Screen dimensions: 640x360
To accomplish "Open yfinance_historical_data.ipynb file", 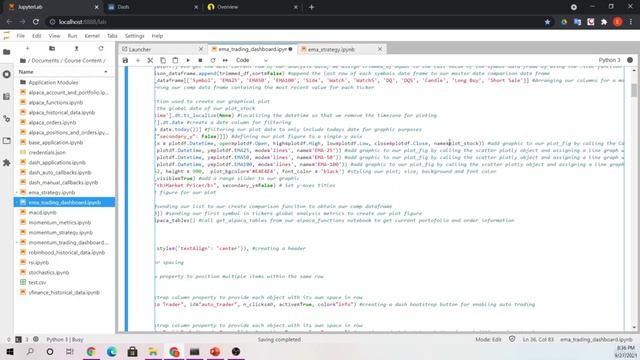I will pyautogui.click(x=64, y=292).
